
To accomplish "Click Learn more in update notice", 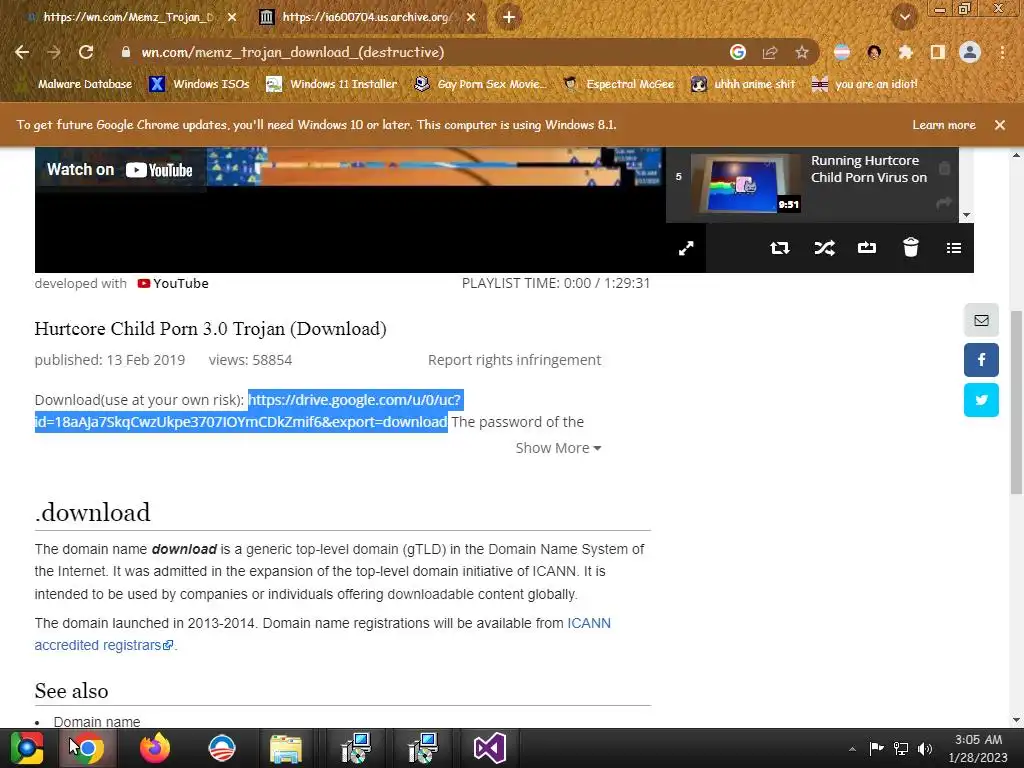I will [944, 125].
